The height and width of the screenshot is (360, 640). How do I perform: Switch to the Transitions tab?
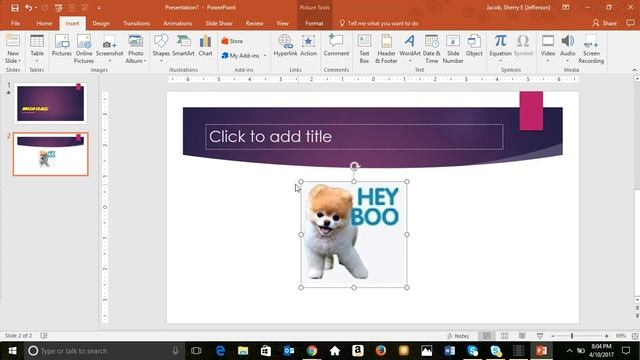point(136,23)
